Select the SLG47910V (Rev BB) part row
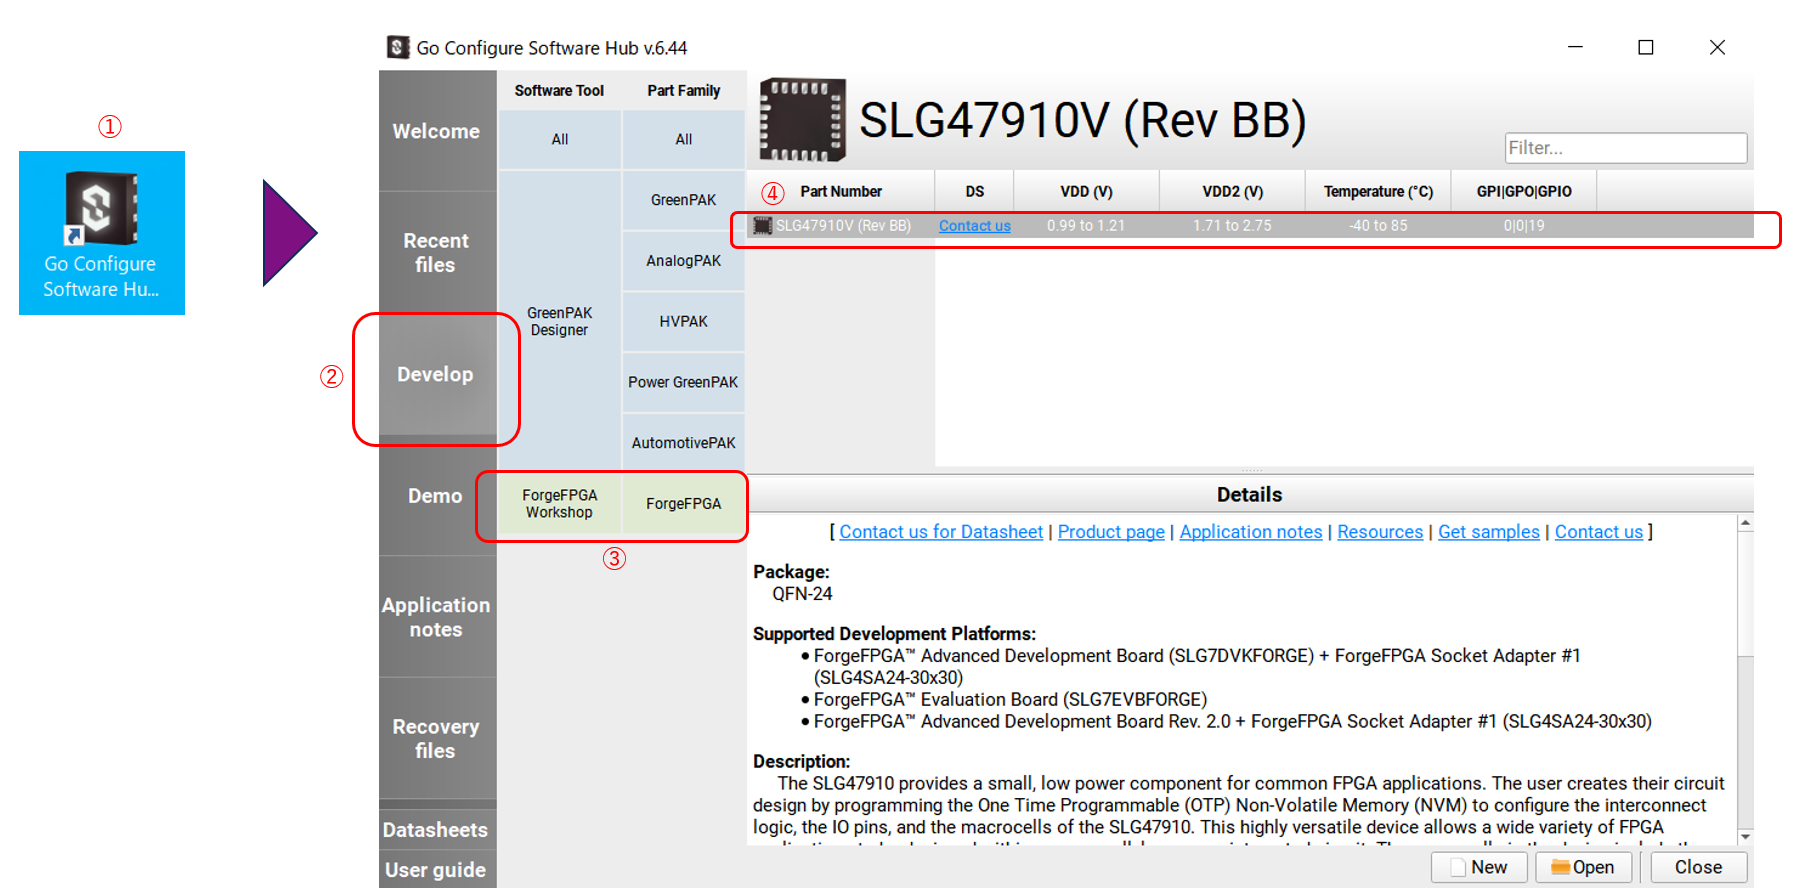The image size is (1810, 893). tap(1250, 226)
